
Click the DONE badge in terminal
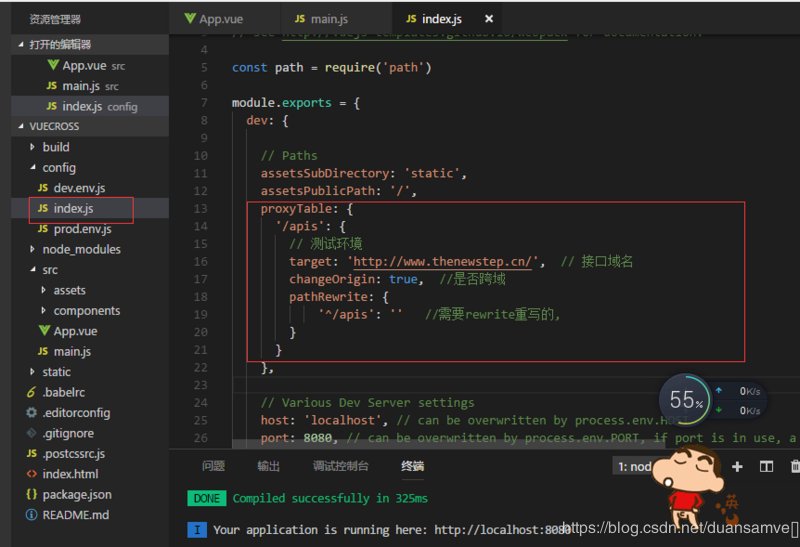coord(207,498)
